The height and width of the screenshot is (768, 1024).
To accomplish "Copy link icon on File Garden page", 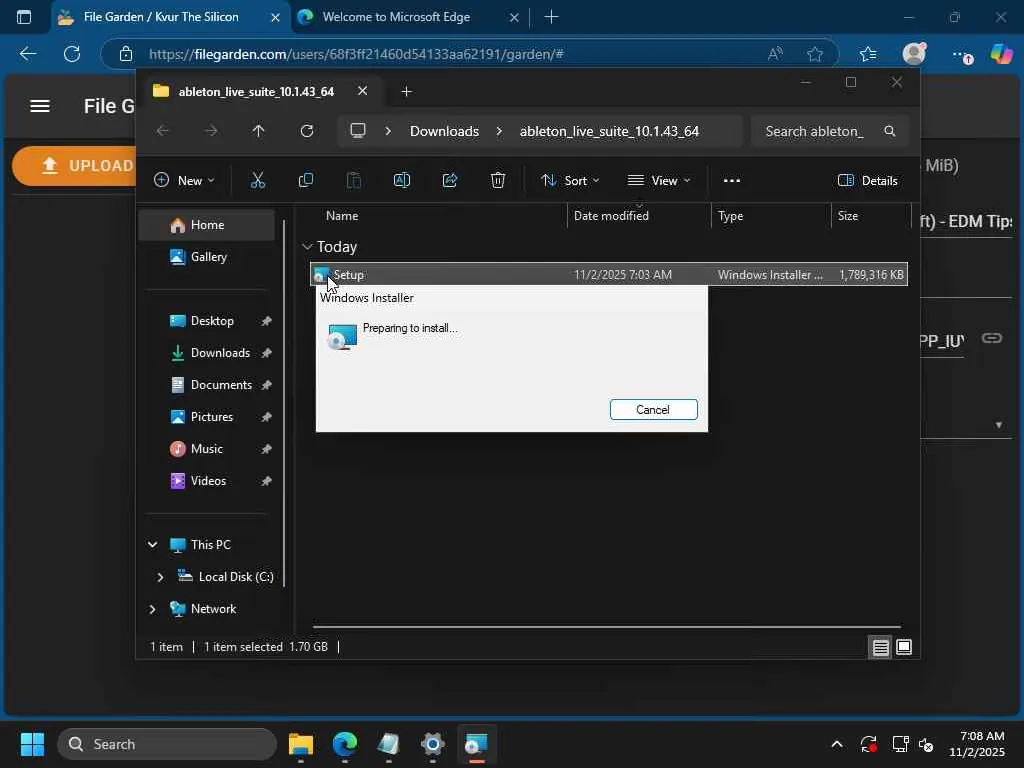I will (991, 338).
